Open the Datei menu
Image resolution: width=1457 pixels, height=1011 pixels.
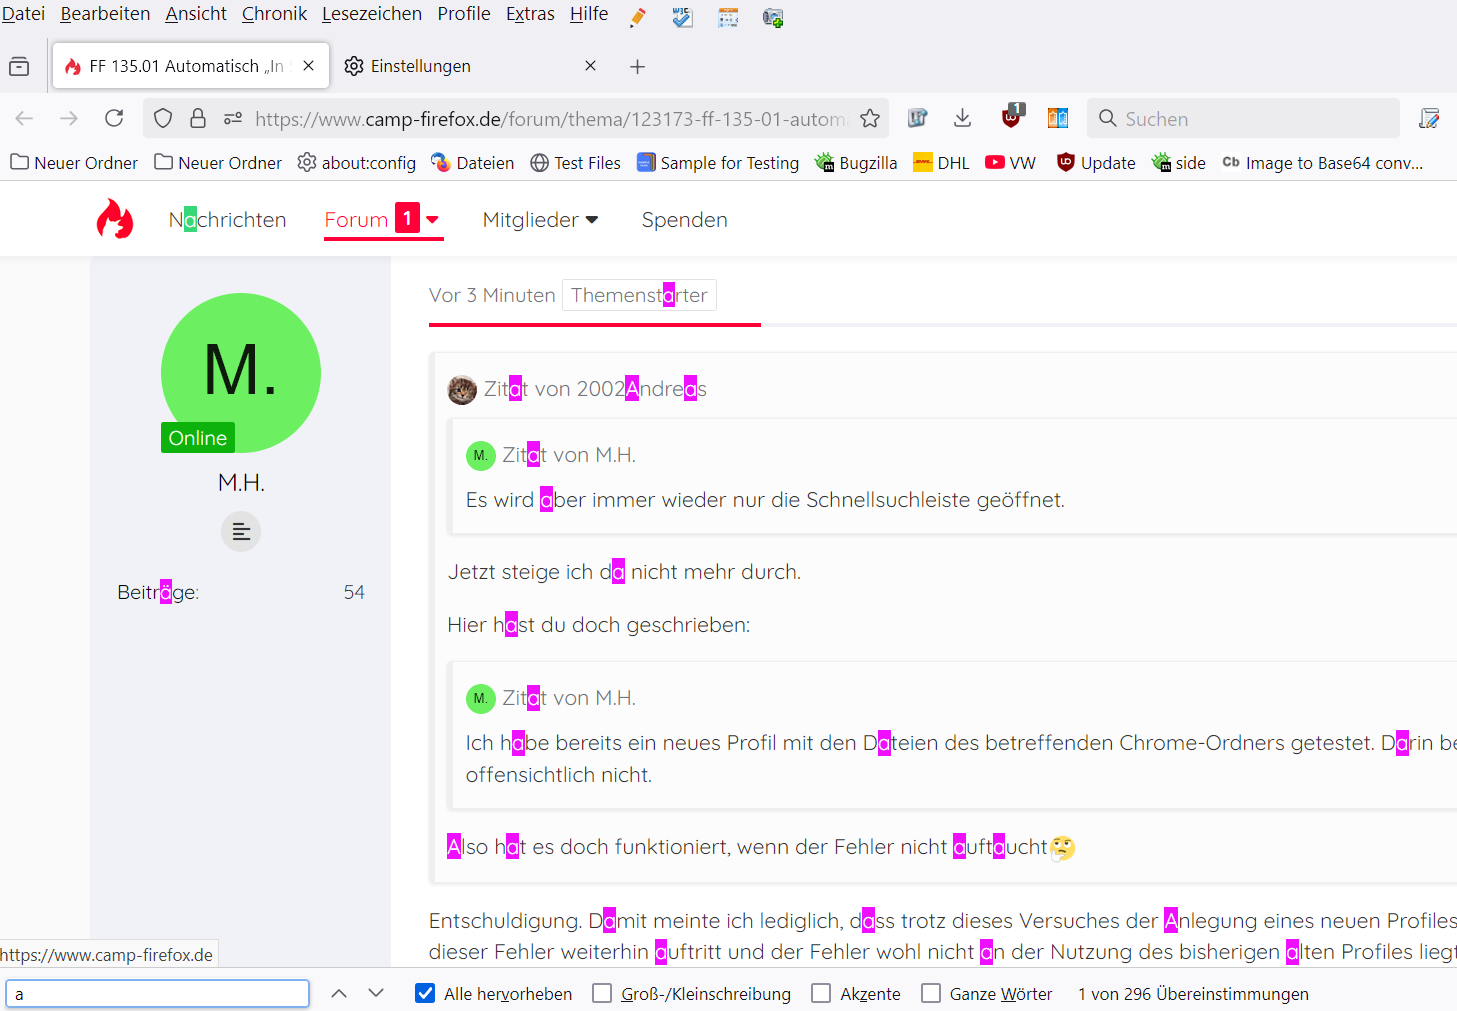23,14
